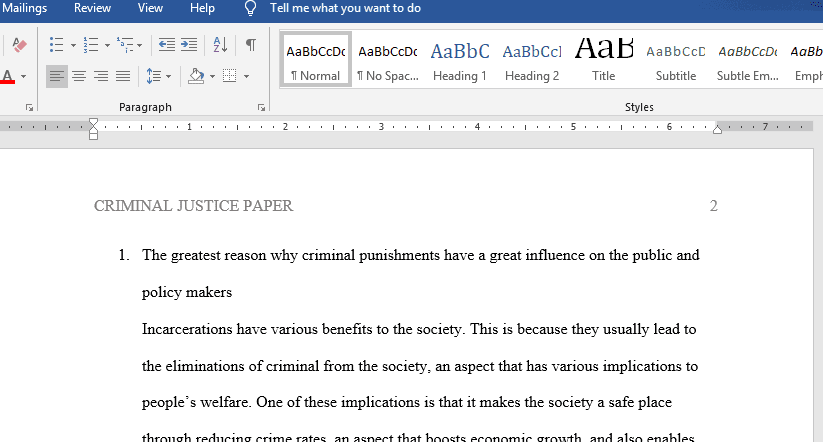823x442 pixels.
Task: Click the line starting 'Incarcerations have various benefits'
Action: coord(419,329)
